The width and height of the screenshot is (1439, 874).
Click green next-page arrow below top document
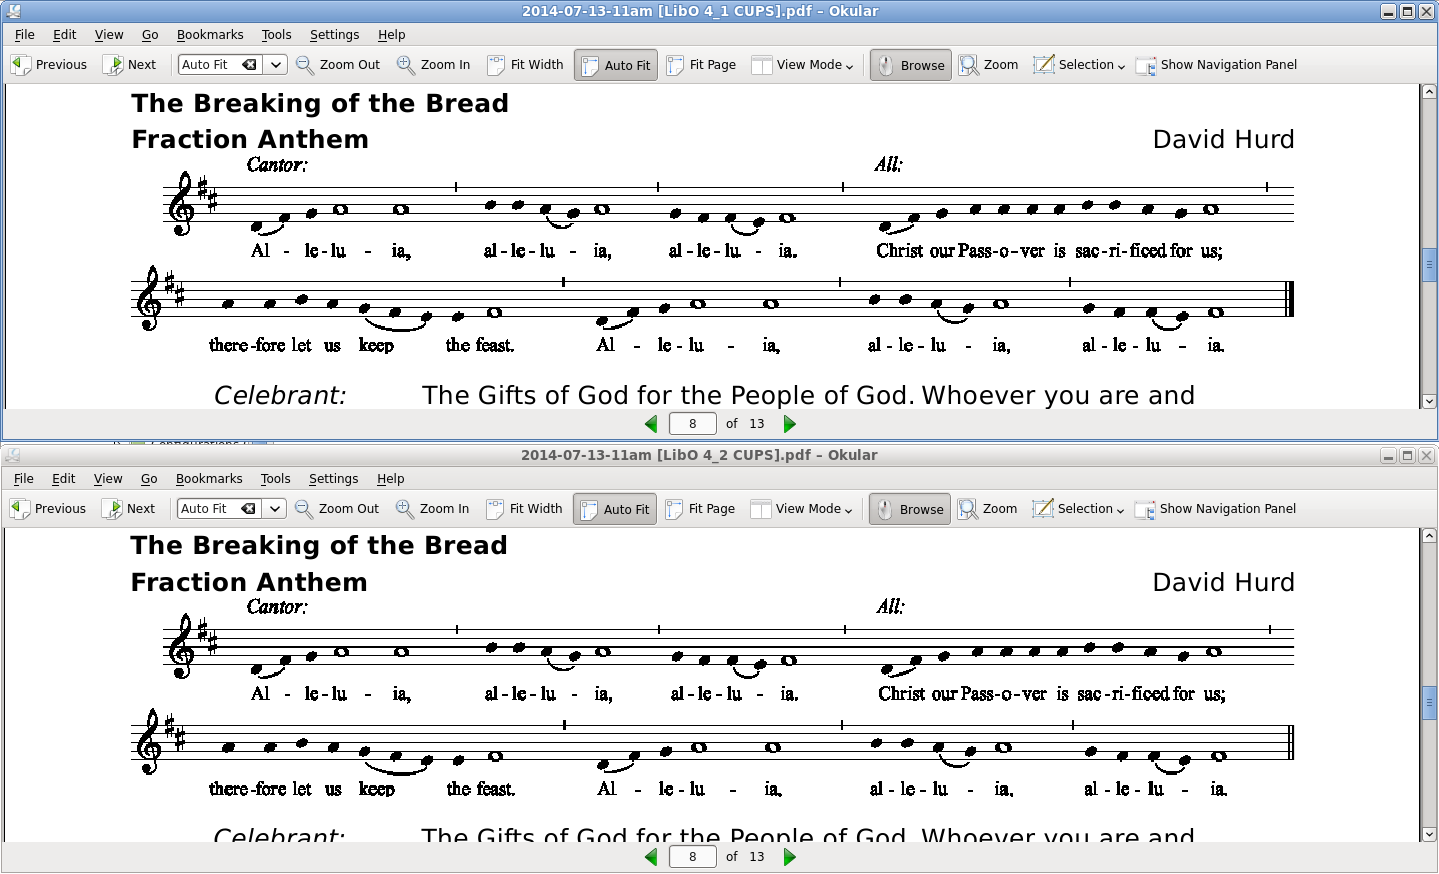[790, 424]
